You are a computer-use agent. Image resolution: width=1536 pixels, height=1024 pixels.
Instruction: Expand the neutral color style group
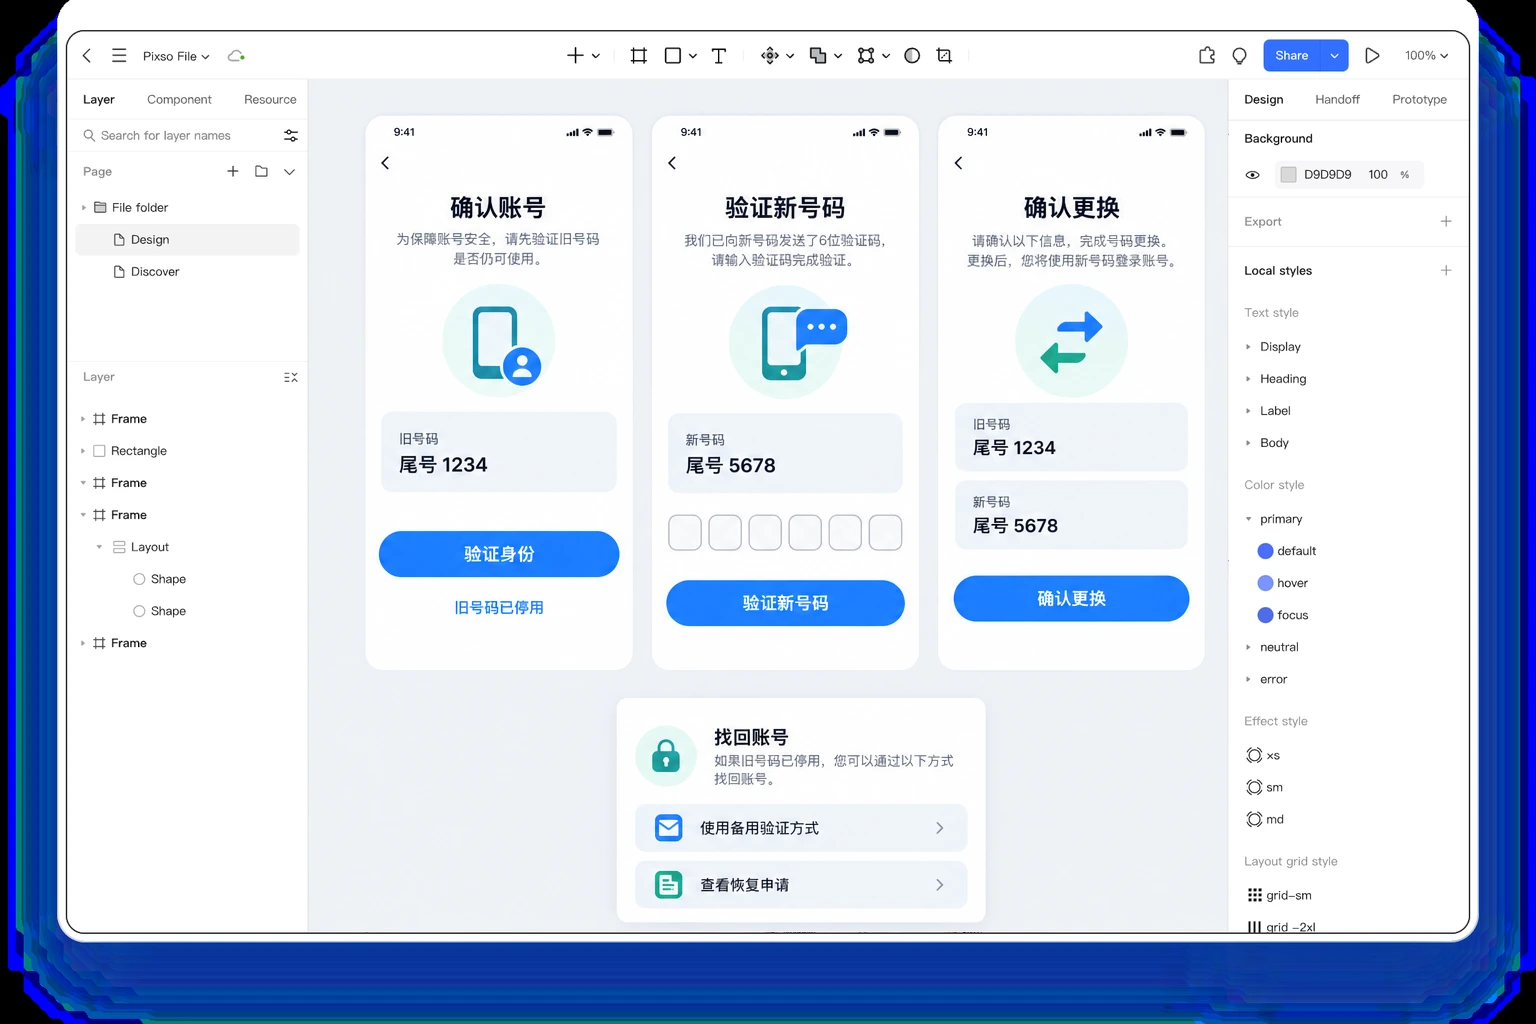tap(1248, 647)
